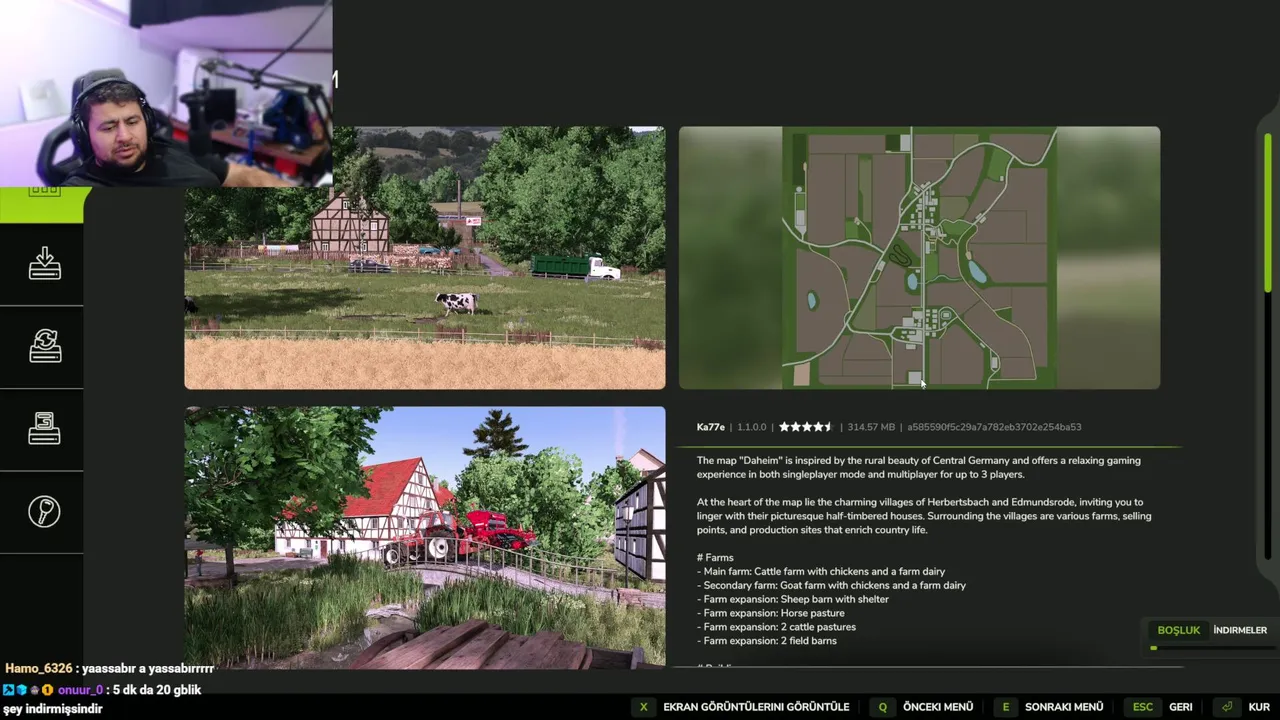Select the İNDİRMELER tab
Image resolution: width=1280 pixels, height=720 pixels.
click(1240, 630)
